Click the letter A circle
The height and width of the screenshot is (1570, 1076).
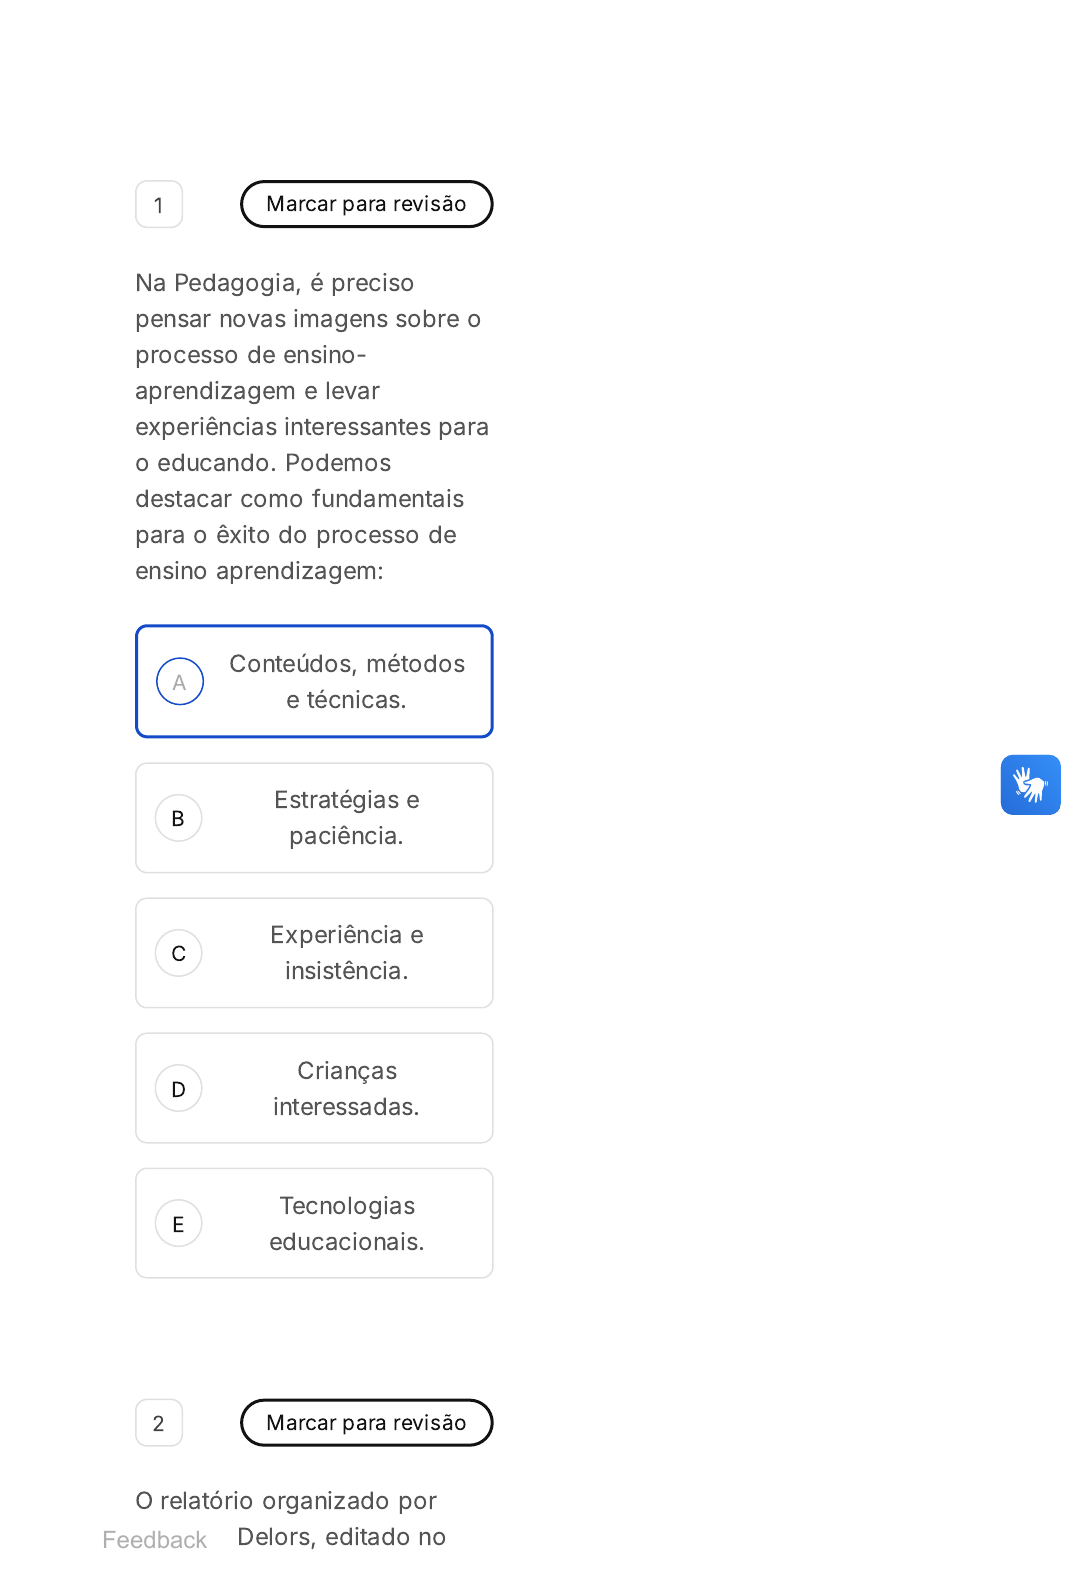180,682
